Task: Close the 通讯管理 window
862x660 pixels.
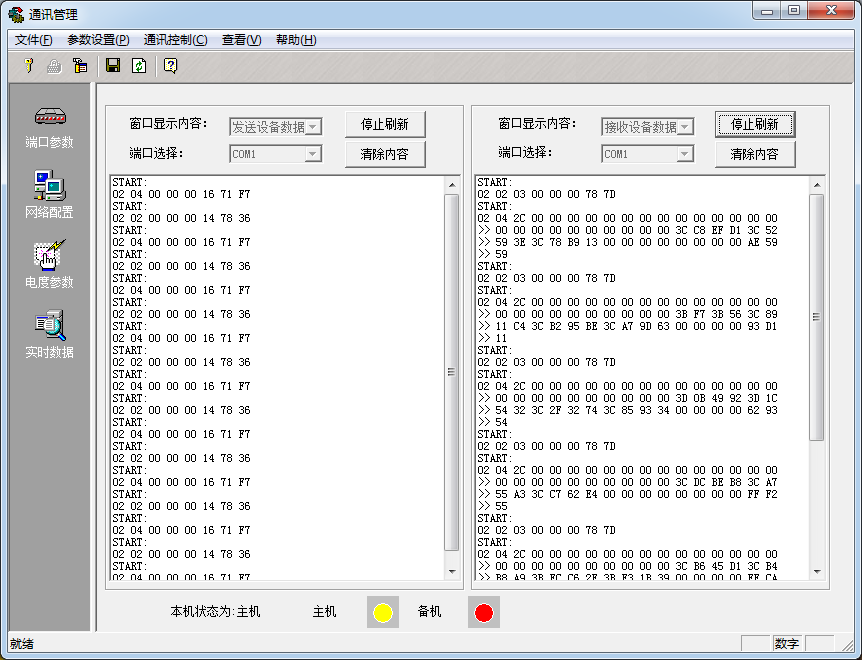Action: (832, 11)
